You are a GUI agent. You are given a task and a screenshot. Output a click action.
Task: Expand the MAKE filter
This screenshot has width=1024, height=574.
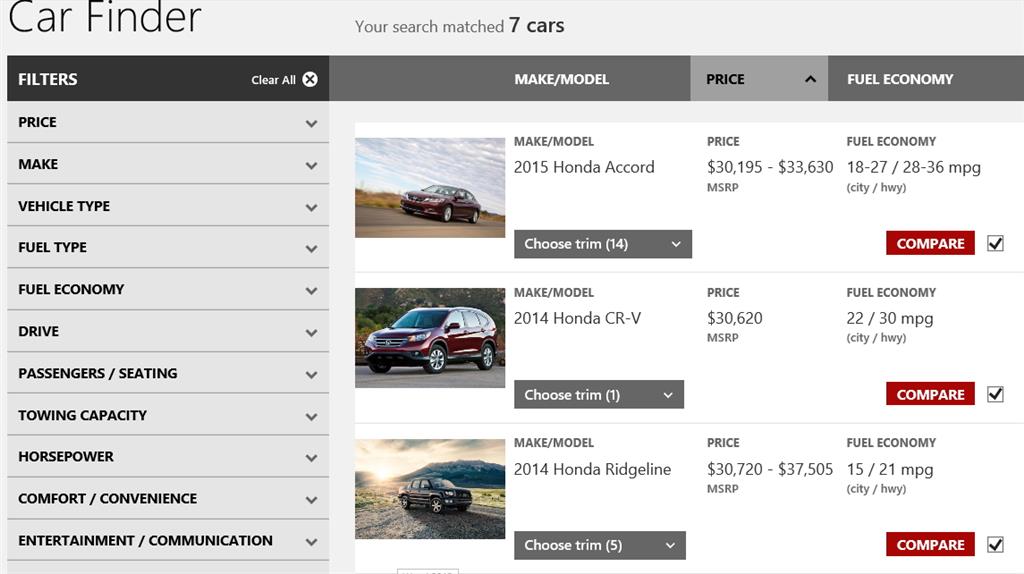pos(168,164)
